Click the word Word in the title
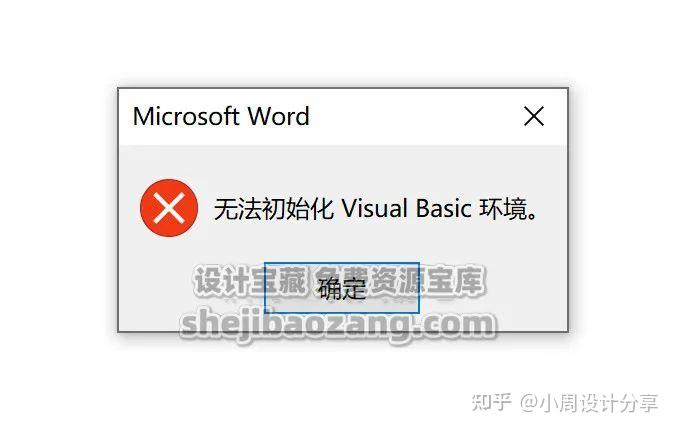This screenshot has width=675, height=430. (x=279, y=116)
